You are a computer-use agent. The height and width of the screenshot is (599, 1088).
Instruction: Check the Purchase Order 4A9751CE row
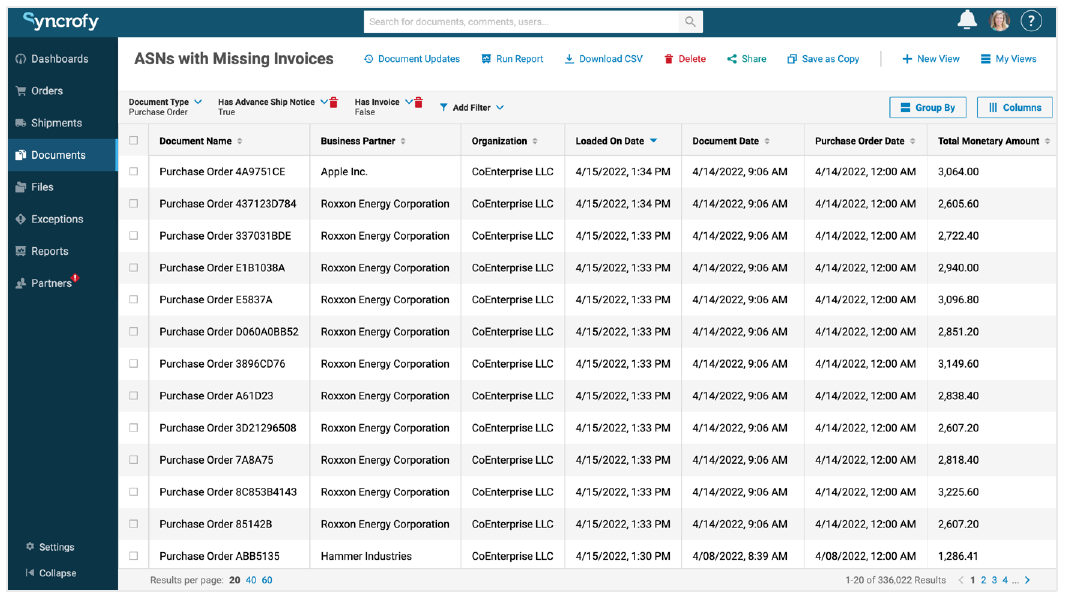click(x=134, y=171)
